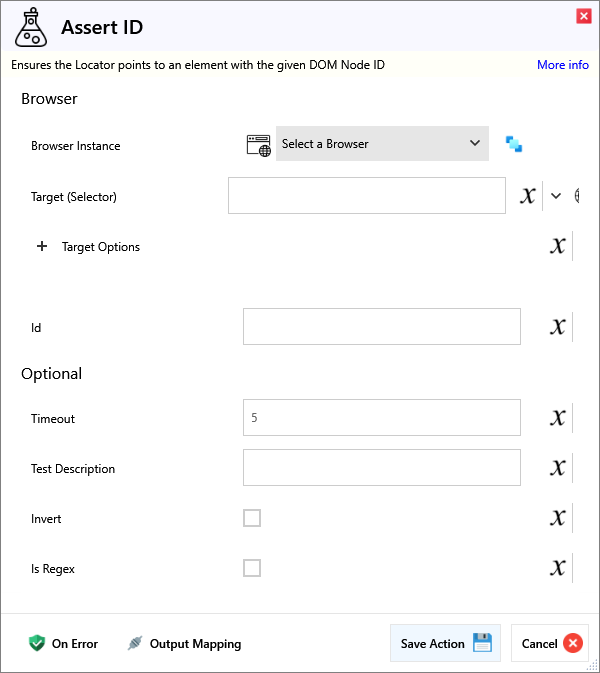The height and width of the screenshot is (673, 600).
Task: Click the blue browser instance icon
Action: pos(514,144)
